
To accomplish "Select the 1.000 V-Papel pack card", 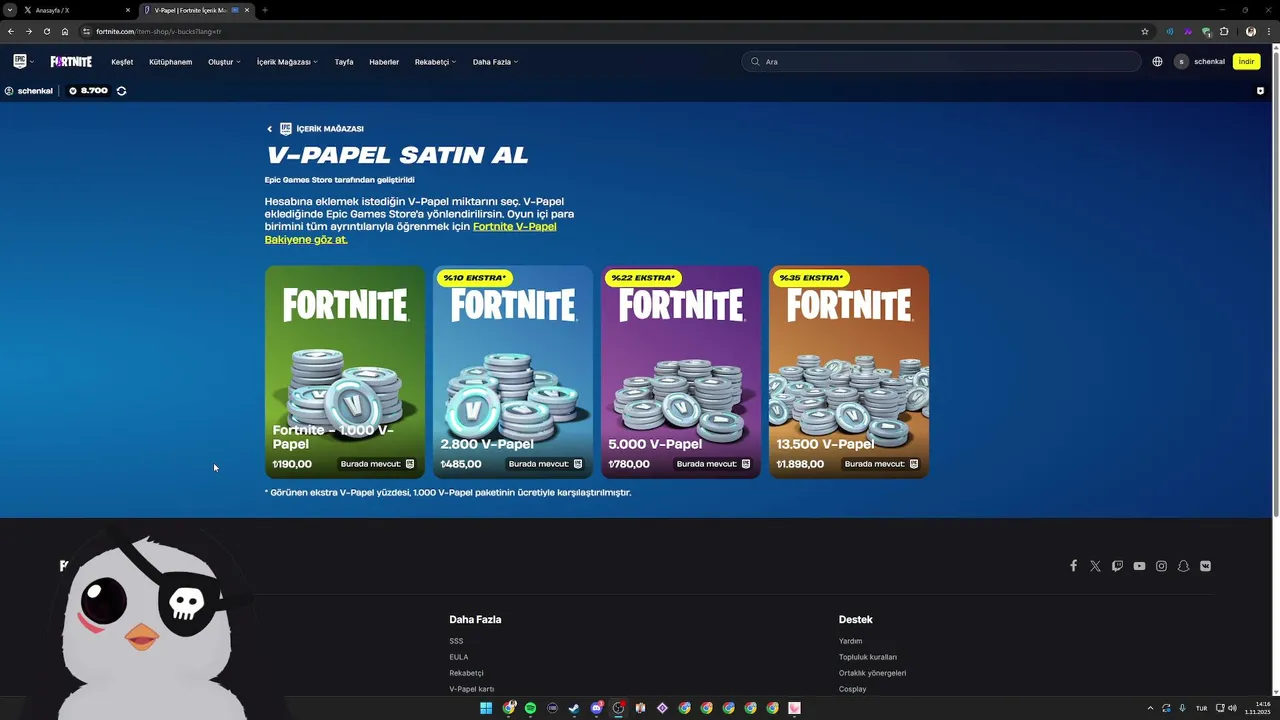I will point(345,372).
